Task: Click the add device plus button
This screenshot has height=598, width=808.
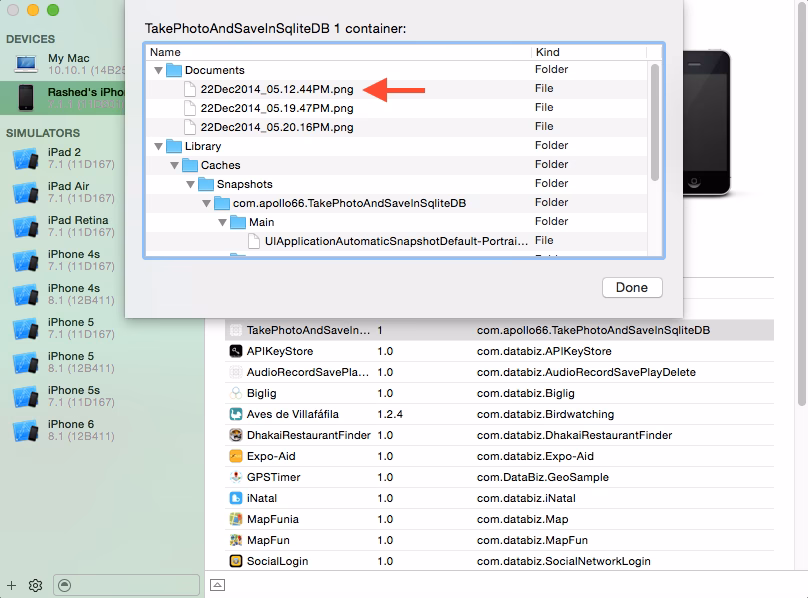Action: click(11, 585)
